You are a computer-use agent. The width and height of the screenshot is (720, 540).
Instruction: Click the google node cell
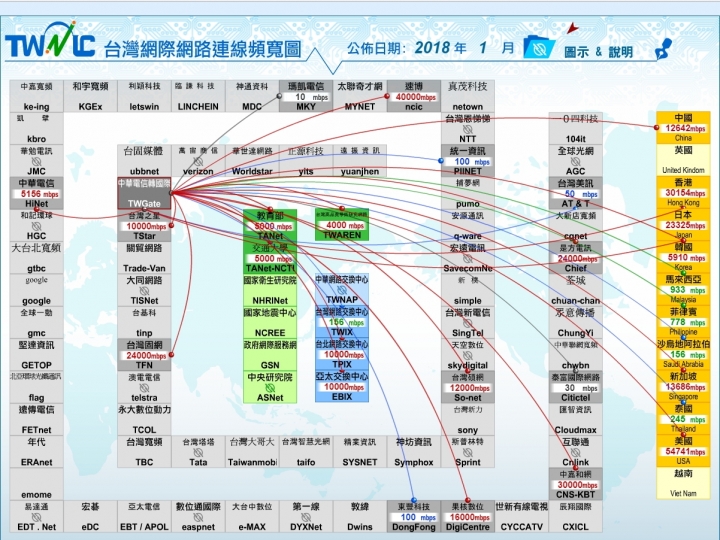[36, 290]
